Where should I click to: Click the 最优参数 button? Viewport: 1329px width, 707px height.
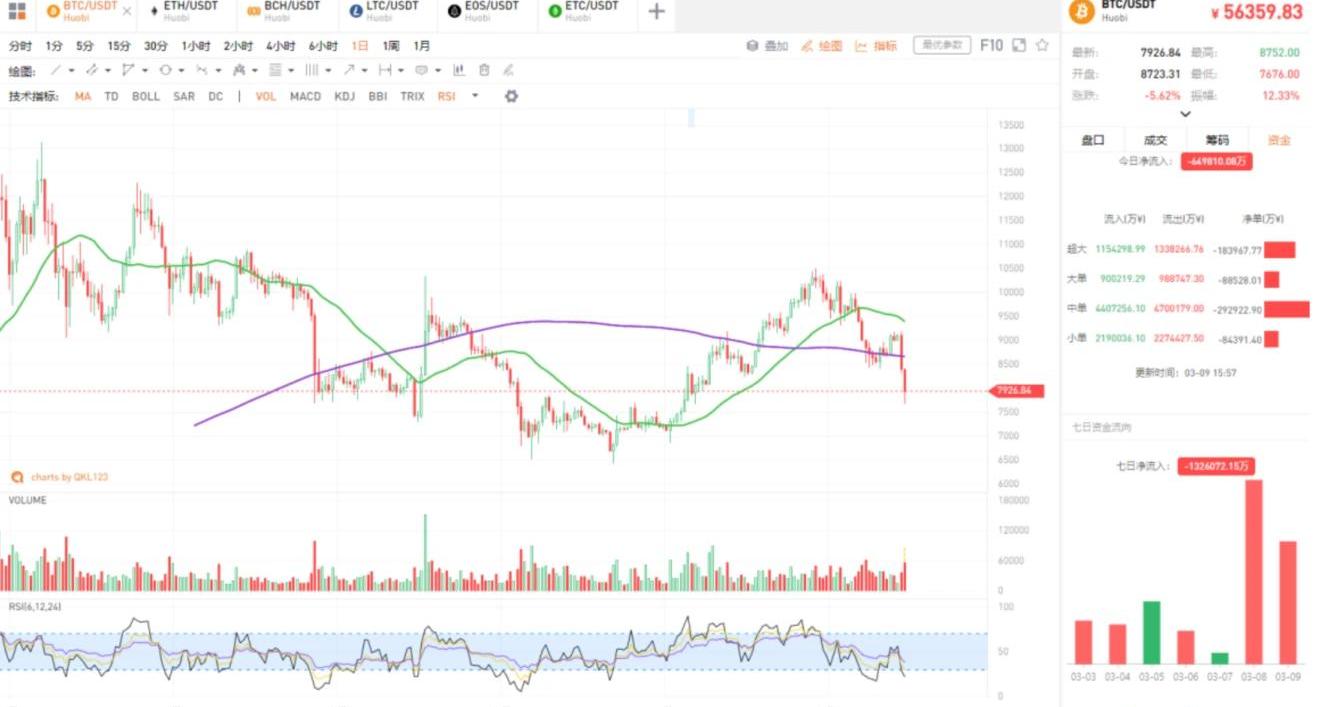click(942, 45)
